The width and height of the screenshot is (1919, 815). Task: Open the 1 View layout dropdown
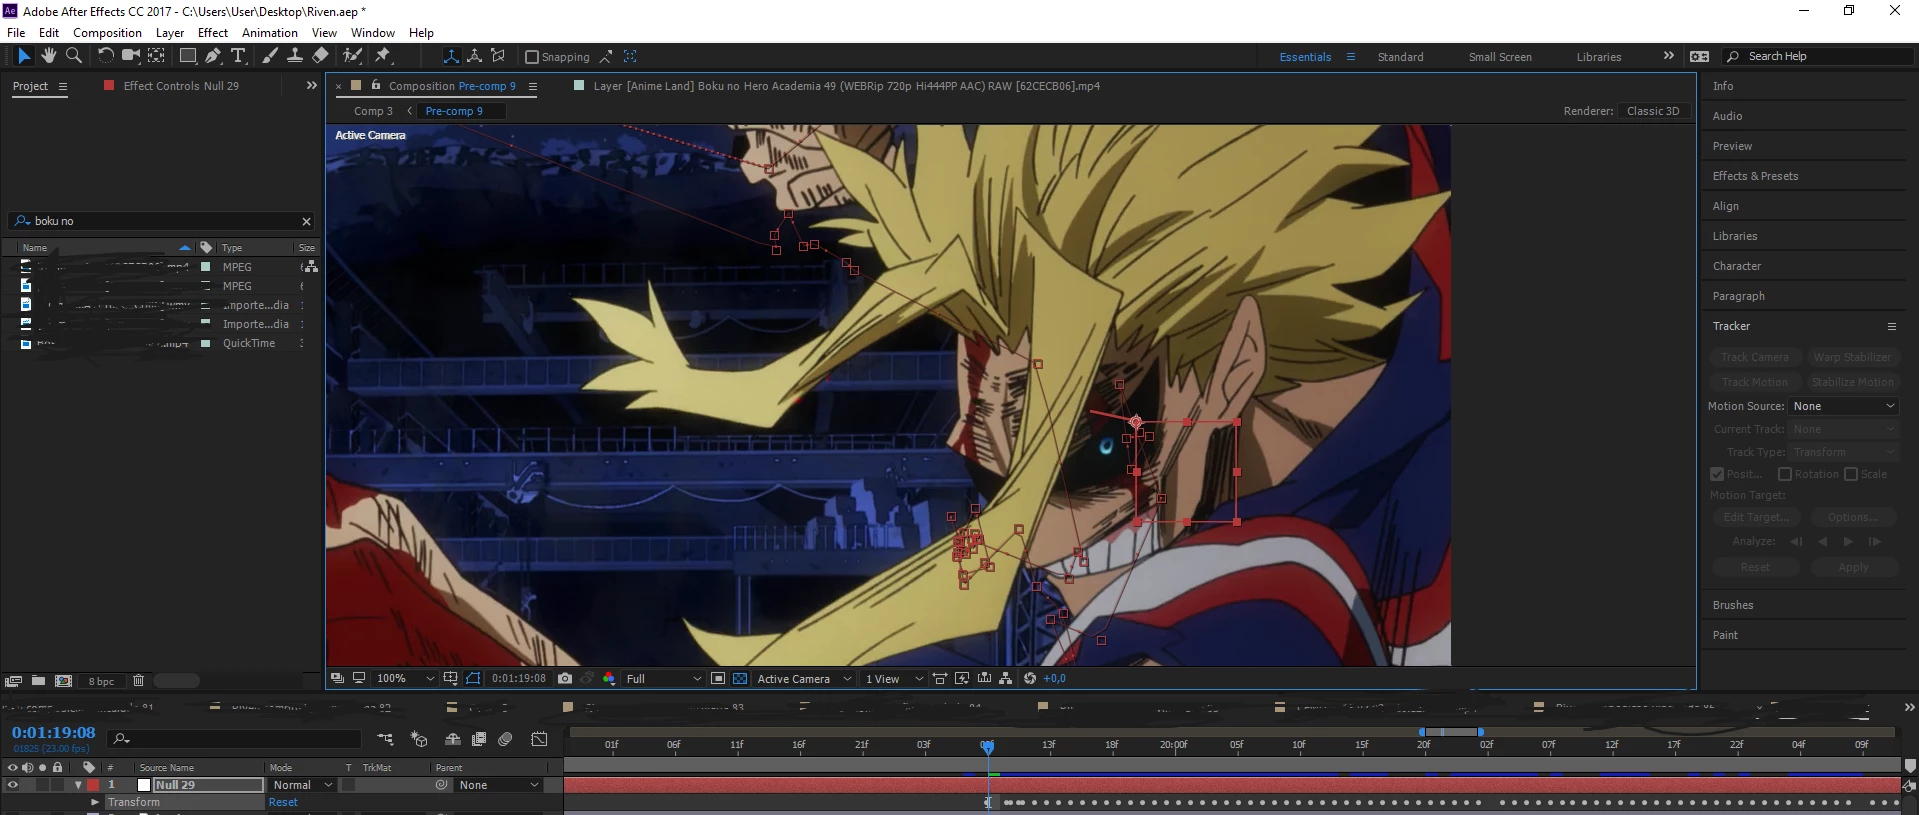click(894, 678)
